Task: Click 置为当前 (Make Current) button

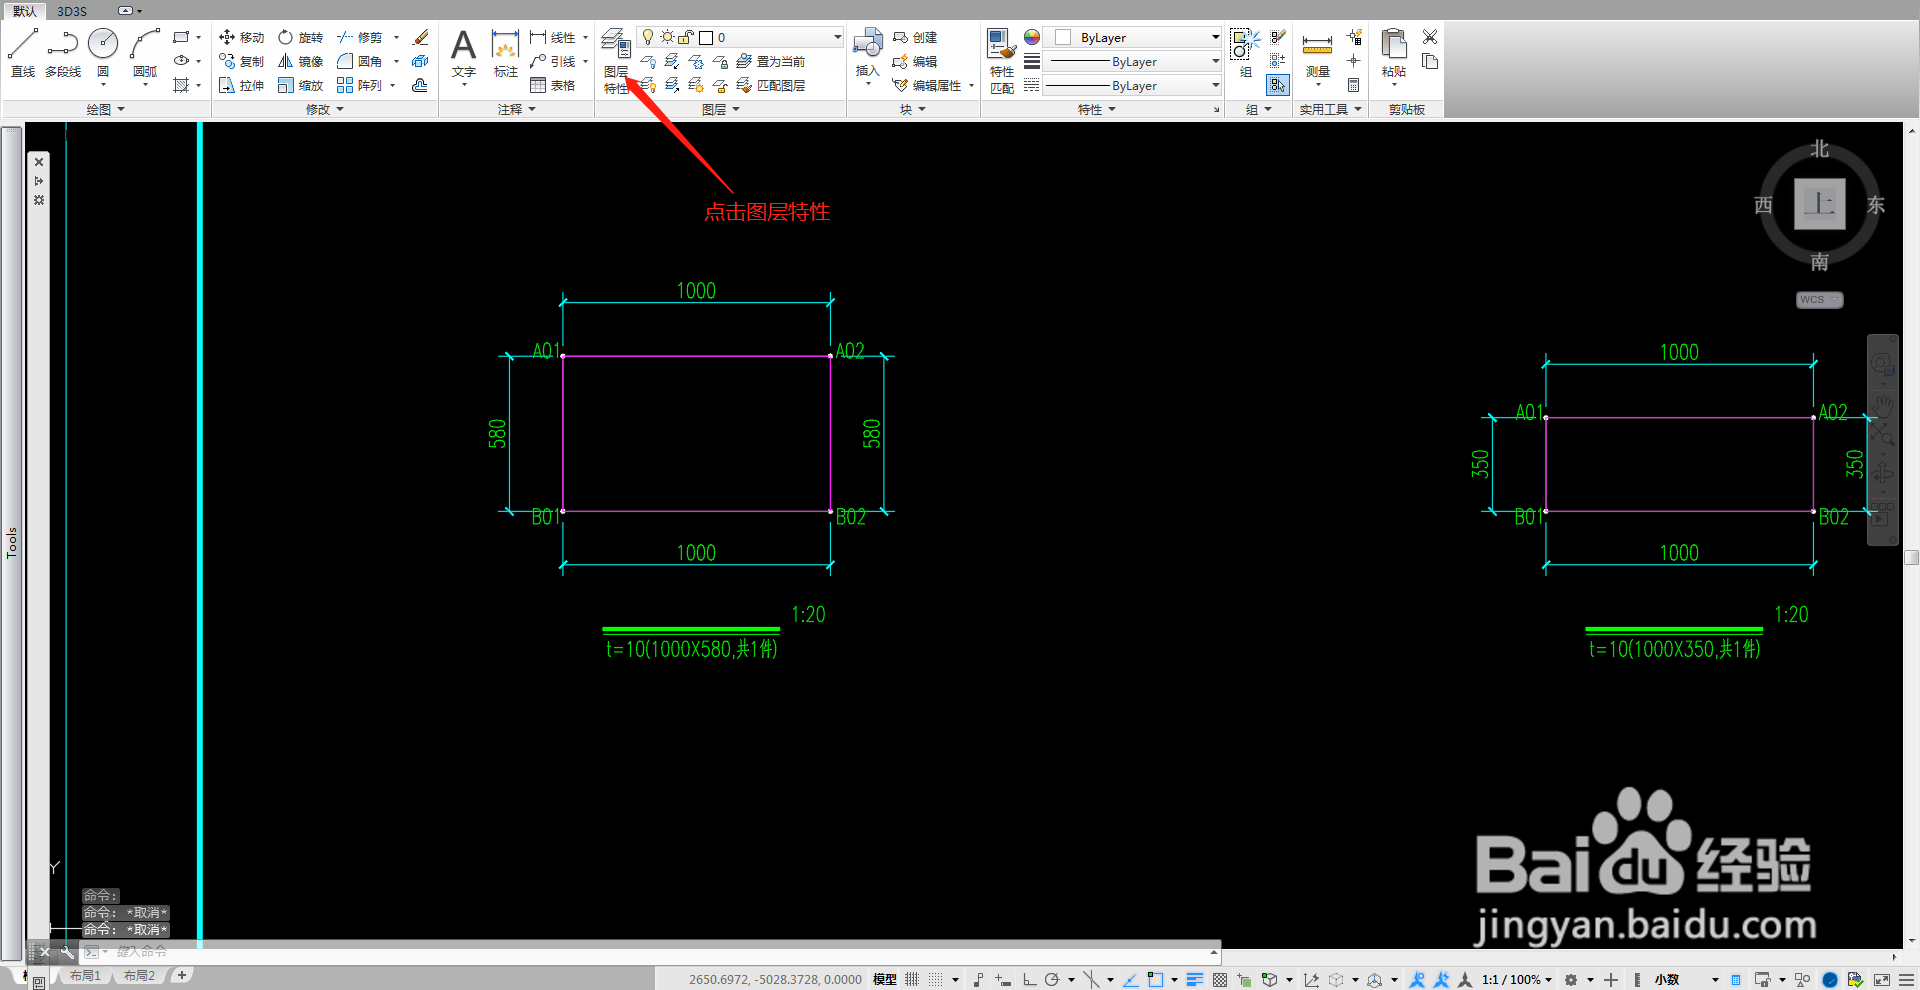Action: (x=771, y=61)
